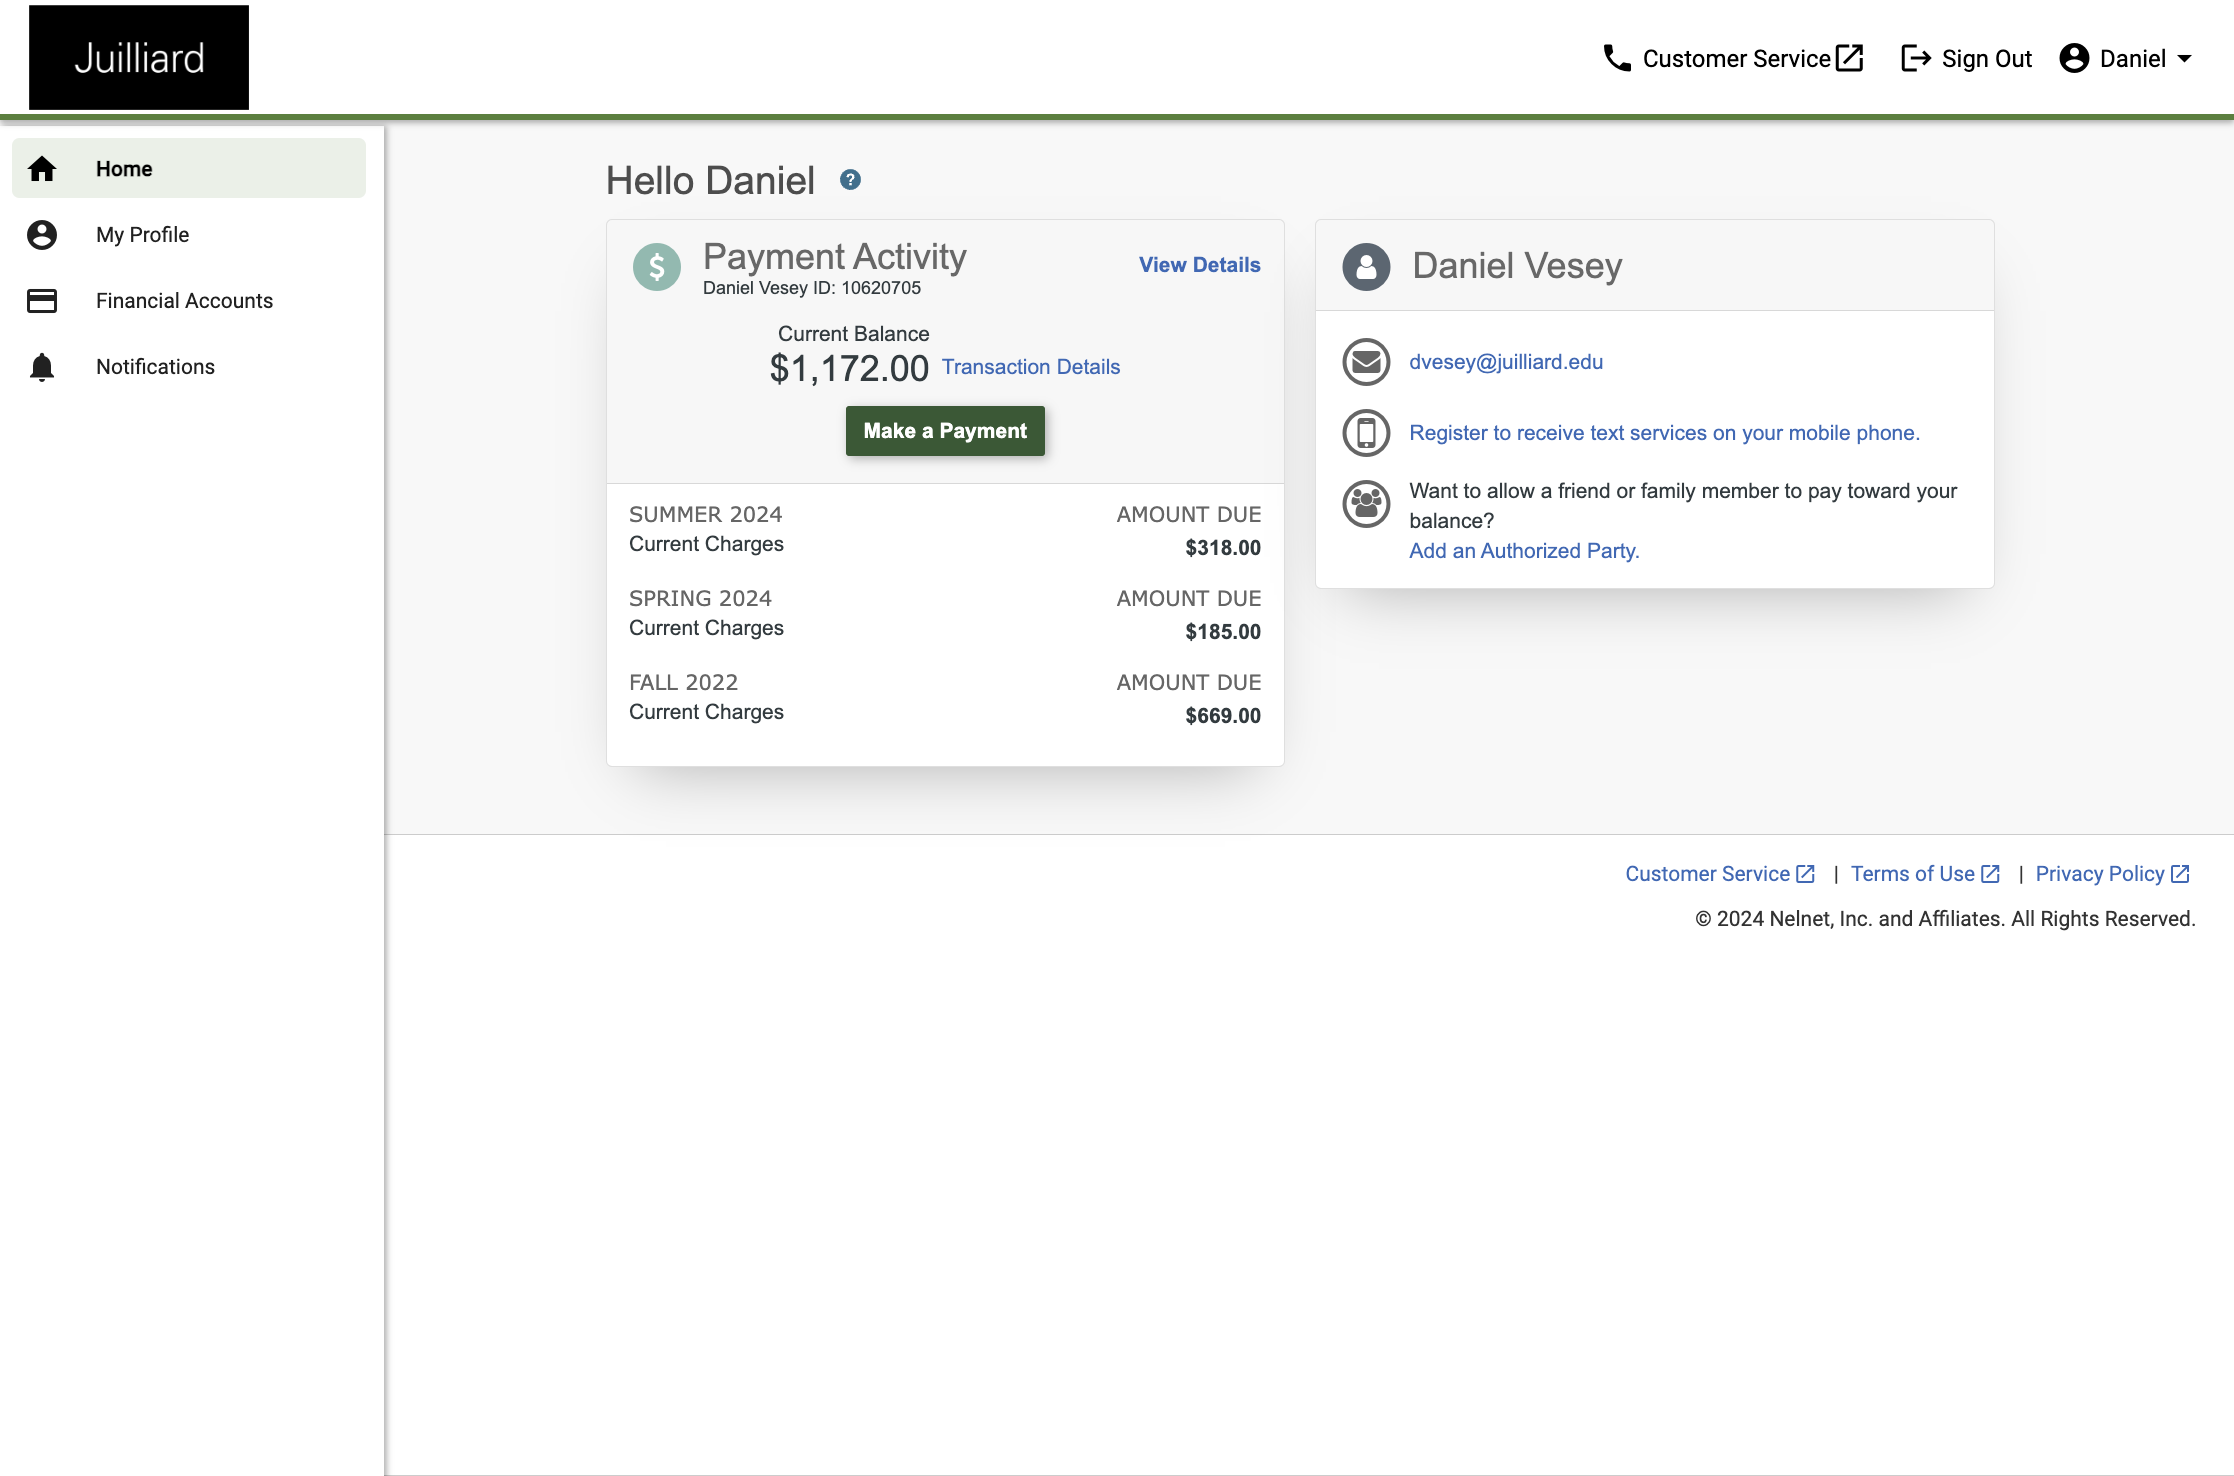This screenshot has height=1476, width=2234.
Task: Click the Summer 2024 amount $318.00
Action: tap(1223, 548)
